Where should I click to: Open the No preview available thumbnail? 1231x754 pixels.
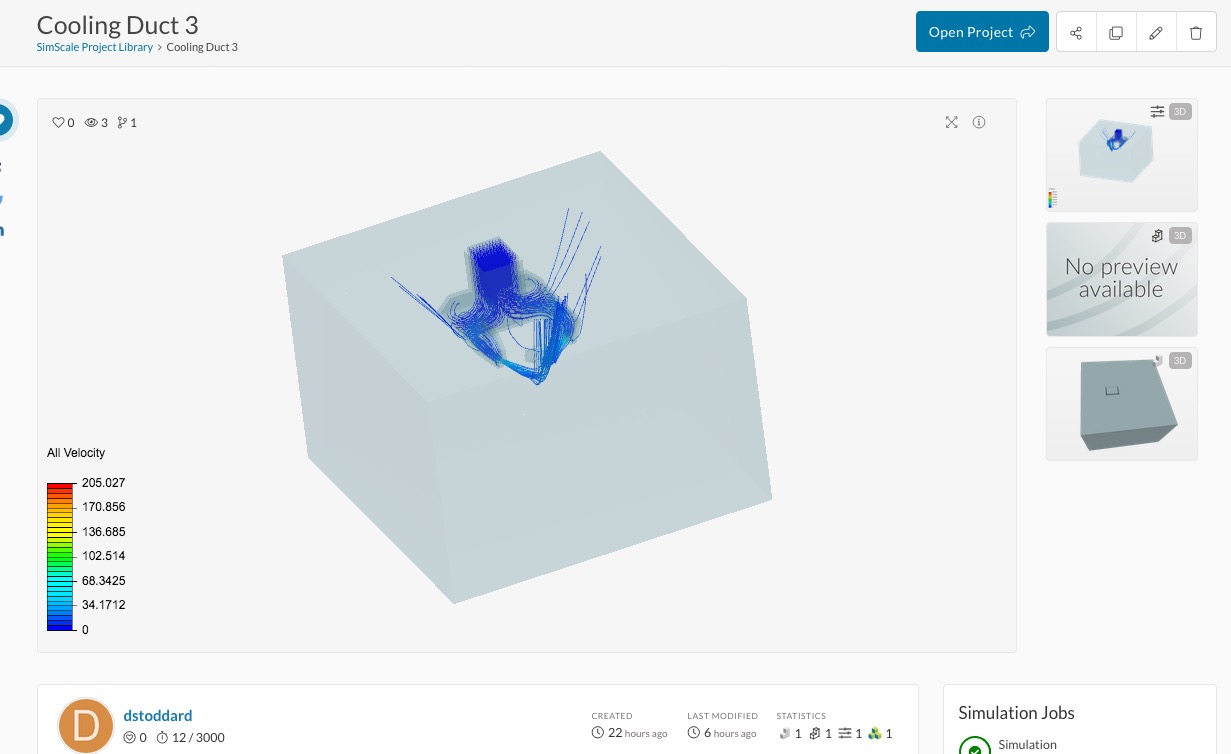(1121, 279)
